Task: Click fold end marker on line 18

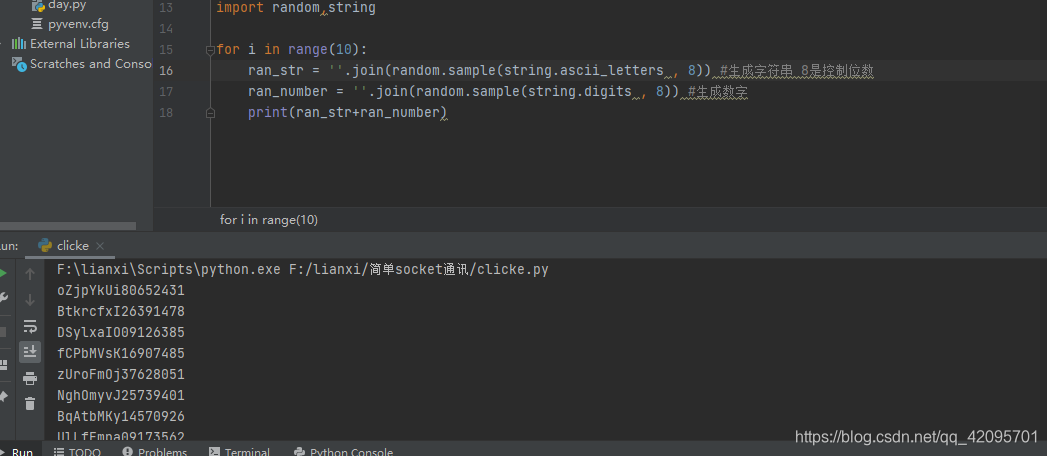Action: point(210,113)
